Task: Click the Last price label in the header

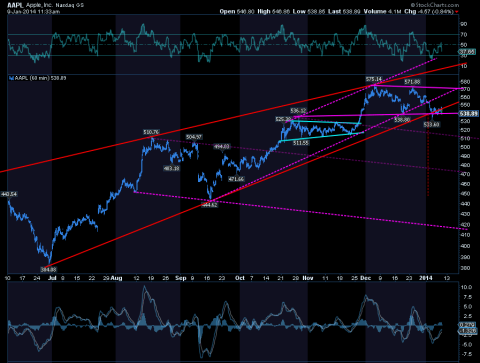Action: [334, 11]
